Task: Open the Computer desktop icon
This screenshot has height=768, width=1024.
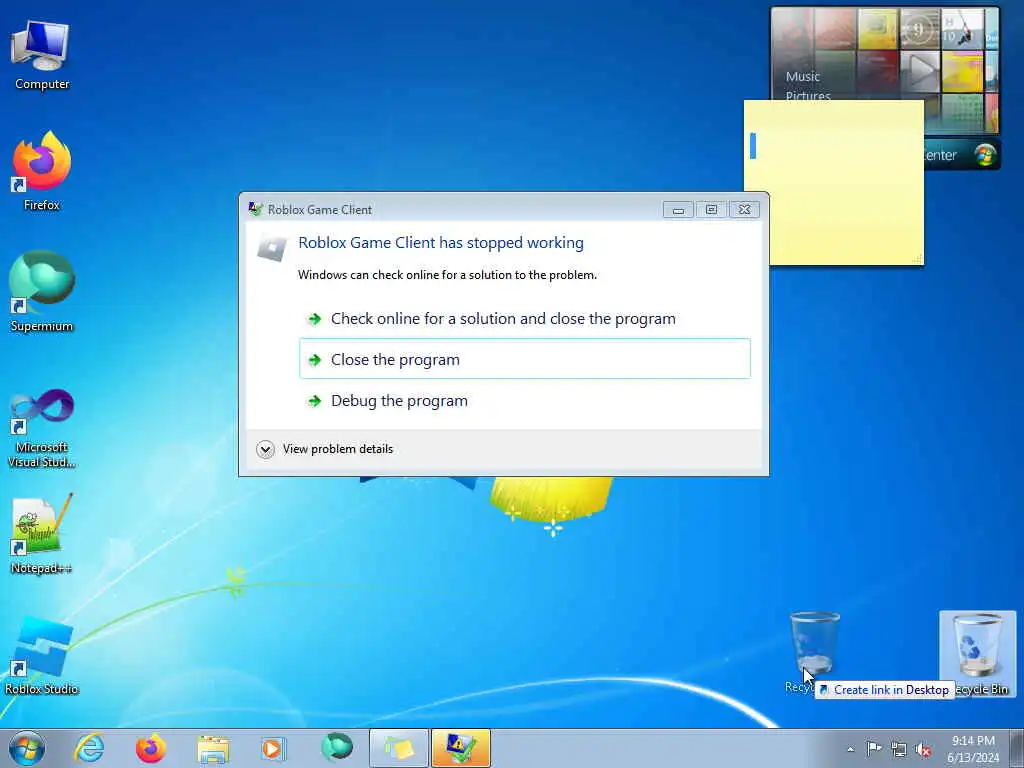Action: pyautogui.click(x=42, y=56)
